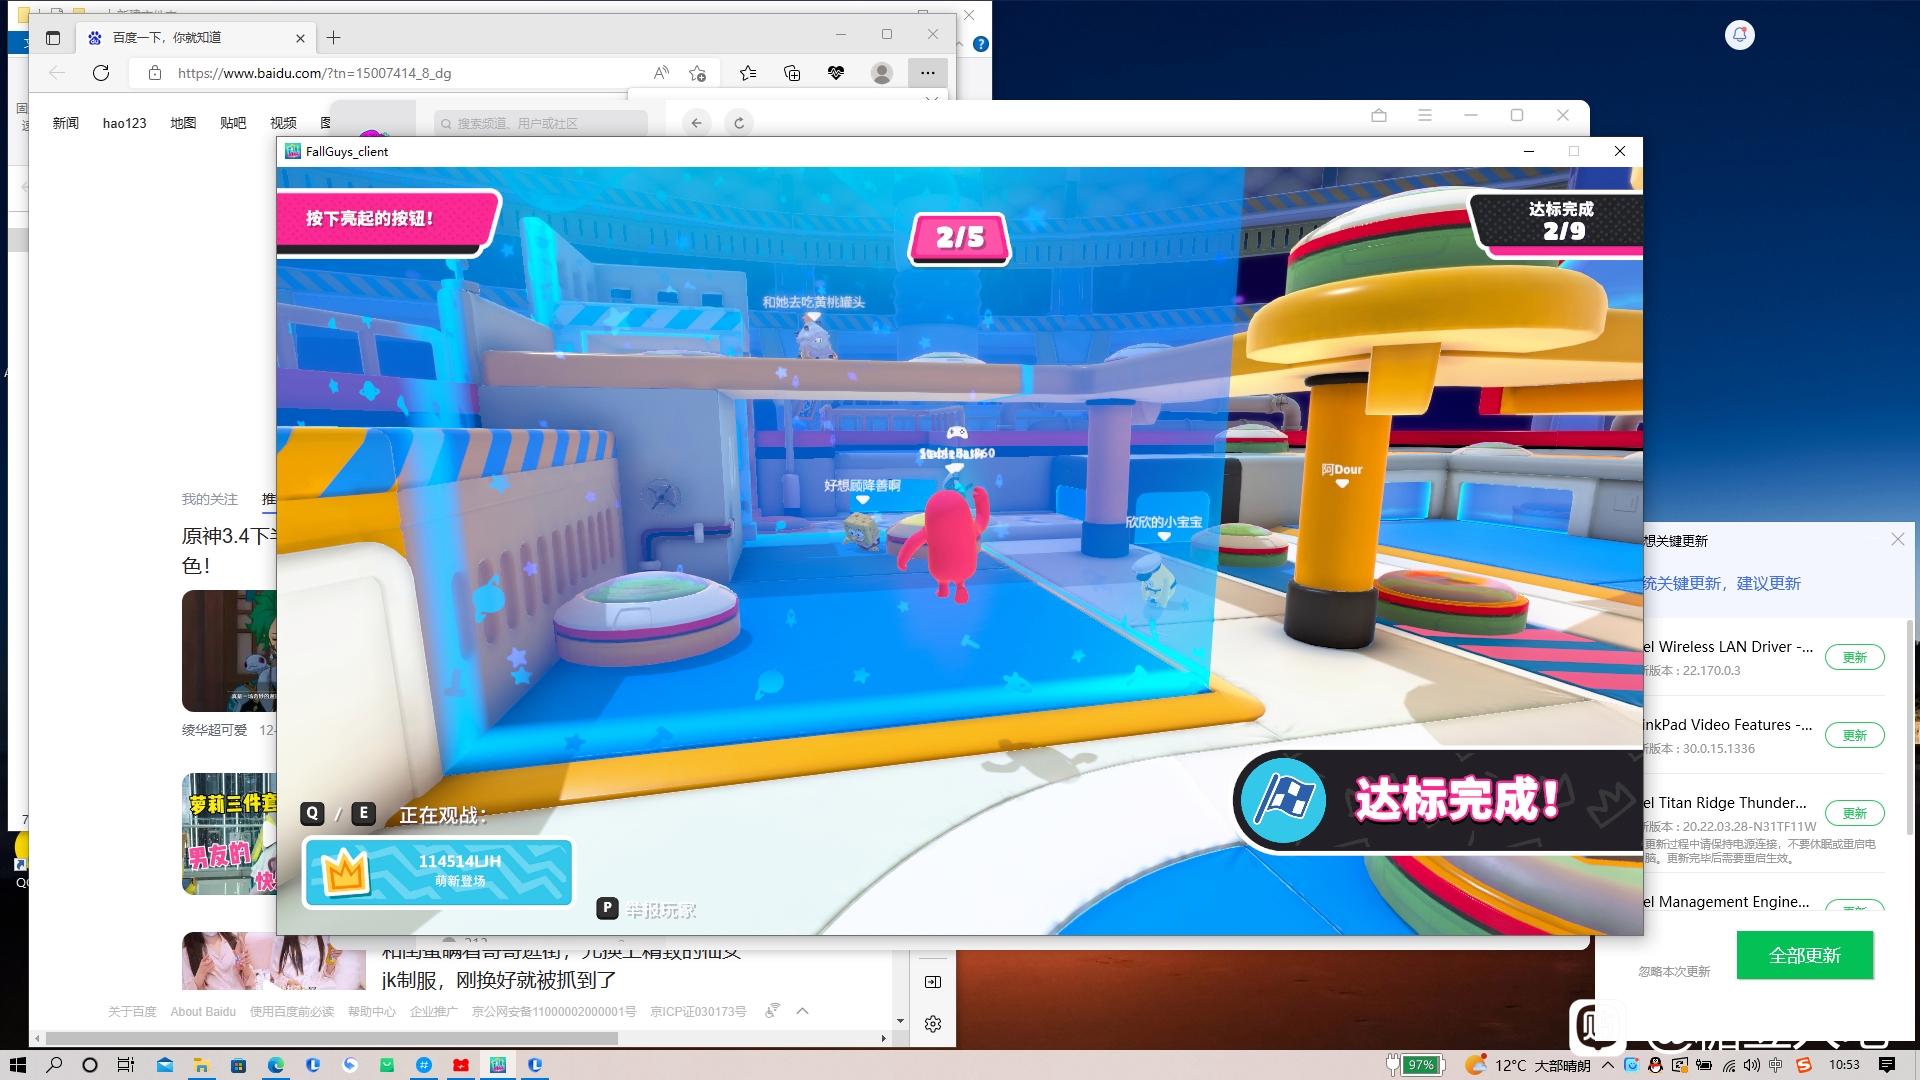Open Baidu feed thumbnail by 绫华超可爱
The width and height of the screenshot is (1920, 1080).
[x=229, y=651]
